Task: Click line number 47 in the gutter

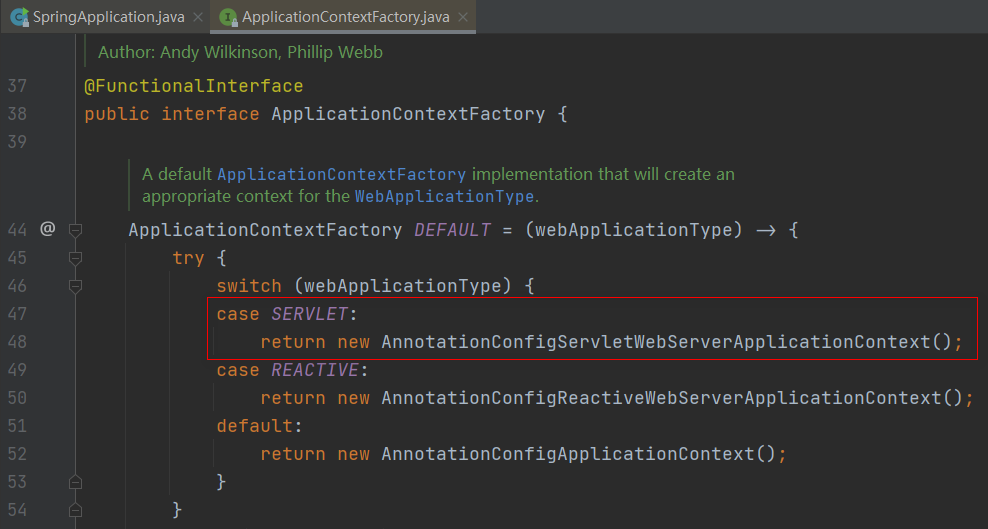Action: [17, 314]
